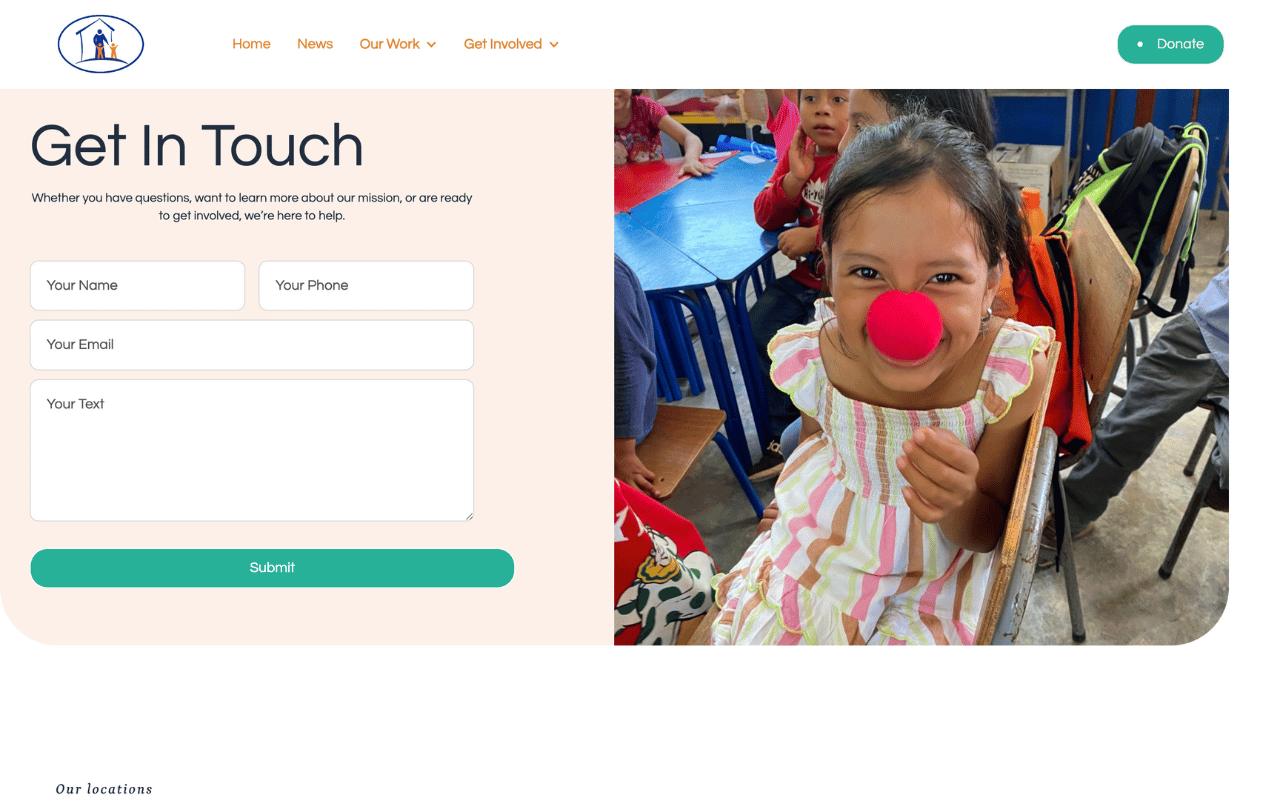Click the Donate button
This screenshot has height=800, width=1280.
coord(1170,44)
